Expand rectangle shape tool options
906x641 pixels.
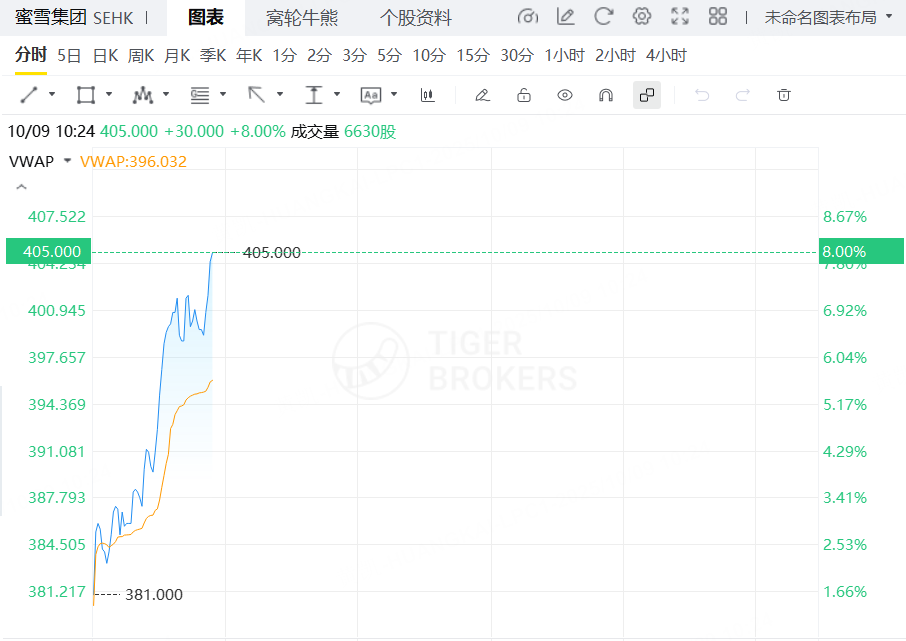109,94
